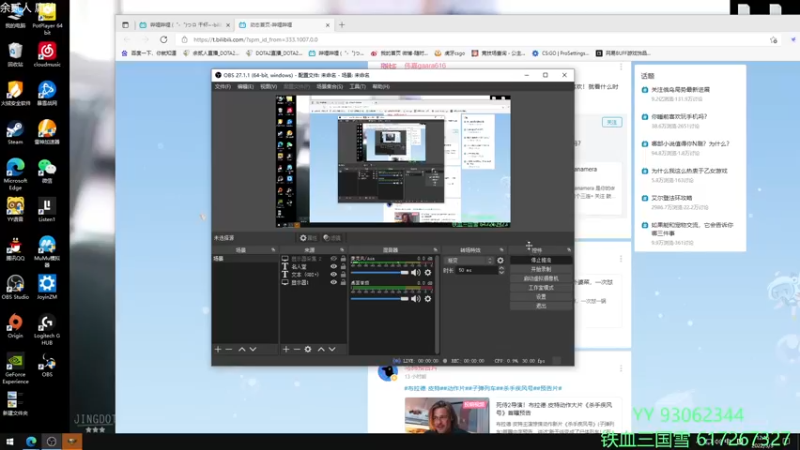
Task: Move the source up in the list
Action: pos(321,349)
